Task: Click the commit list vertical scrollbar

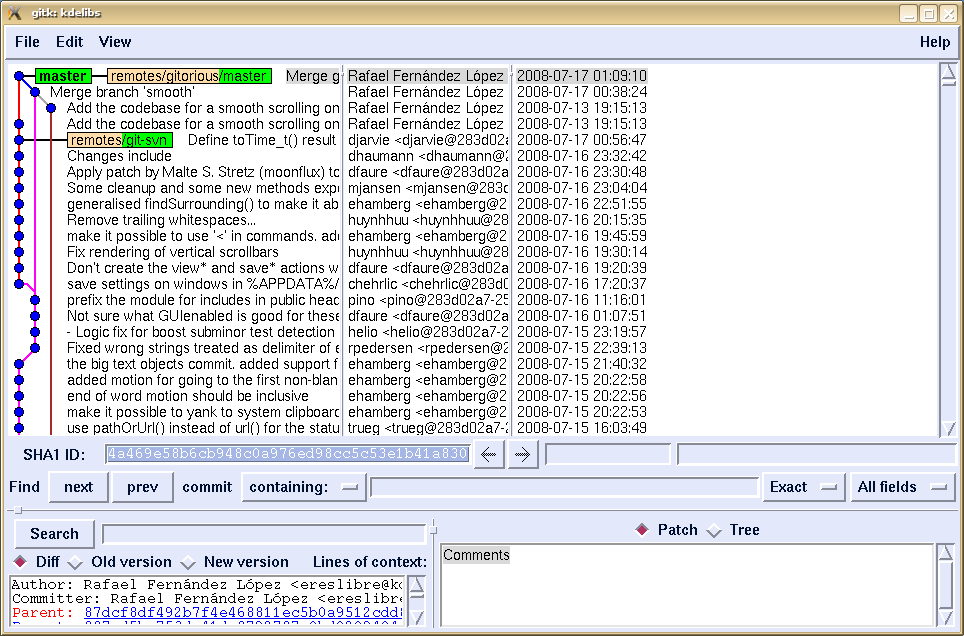Action: pos(947,250)
